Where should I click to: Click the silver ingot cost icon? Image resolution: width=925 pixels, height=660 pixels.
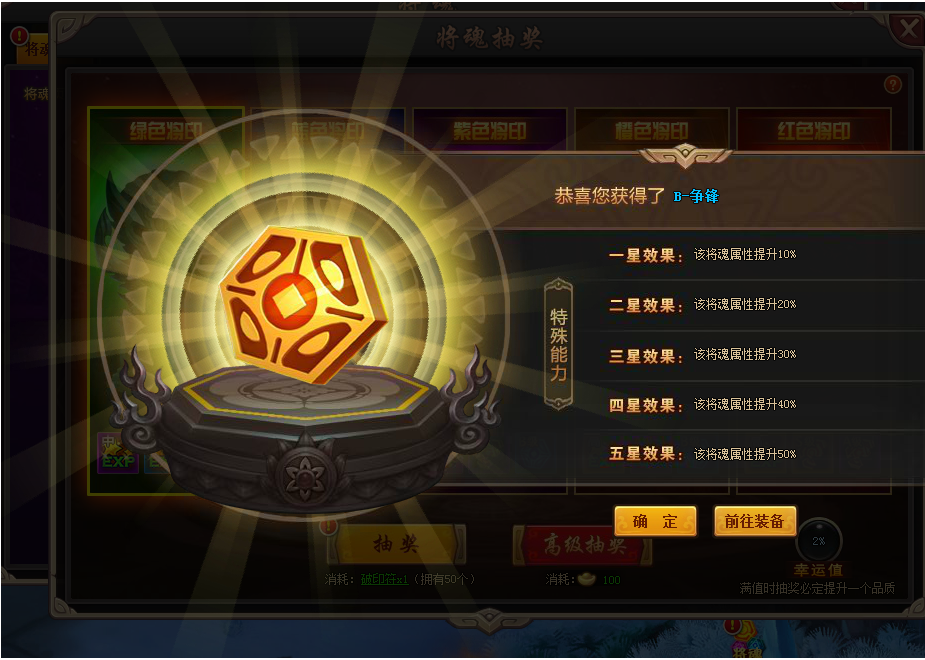tap(586, 579)
